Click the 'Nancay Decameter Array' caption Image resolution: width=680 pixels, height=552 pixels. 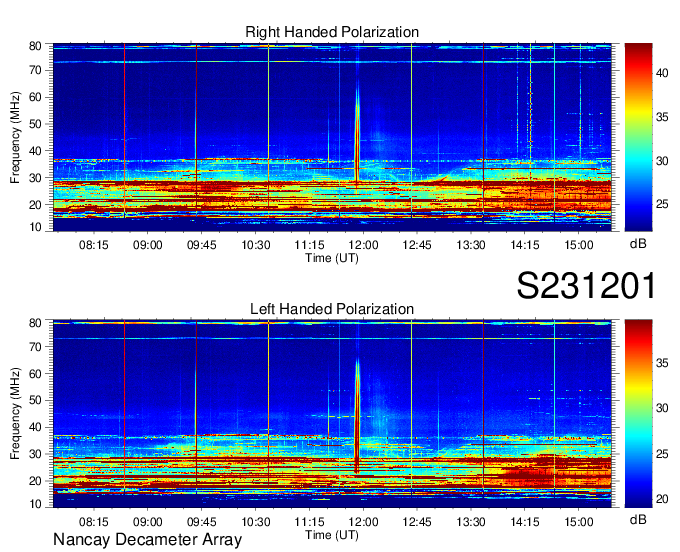(x=147, y=540)
